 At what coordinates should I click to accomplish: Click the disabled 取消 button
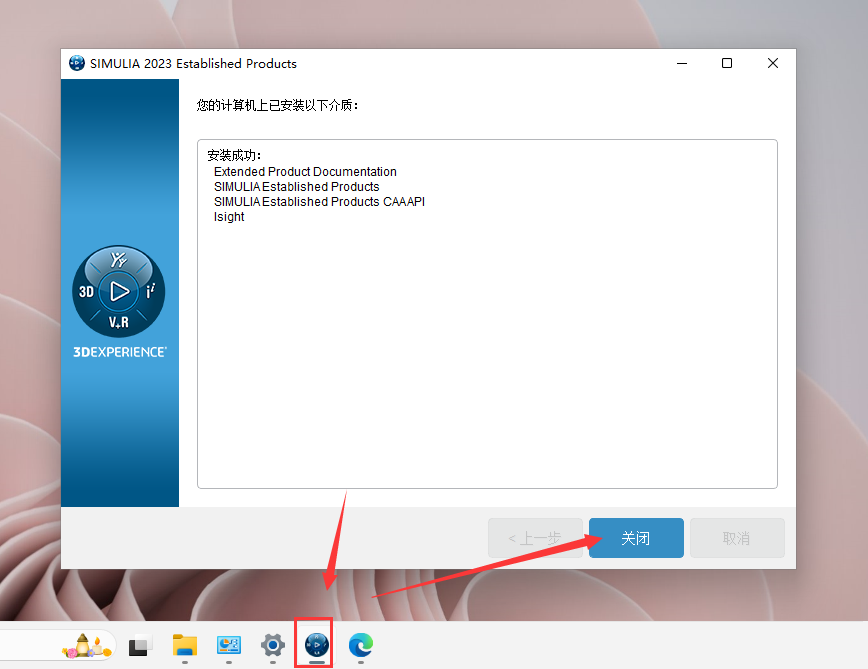737,538
